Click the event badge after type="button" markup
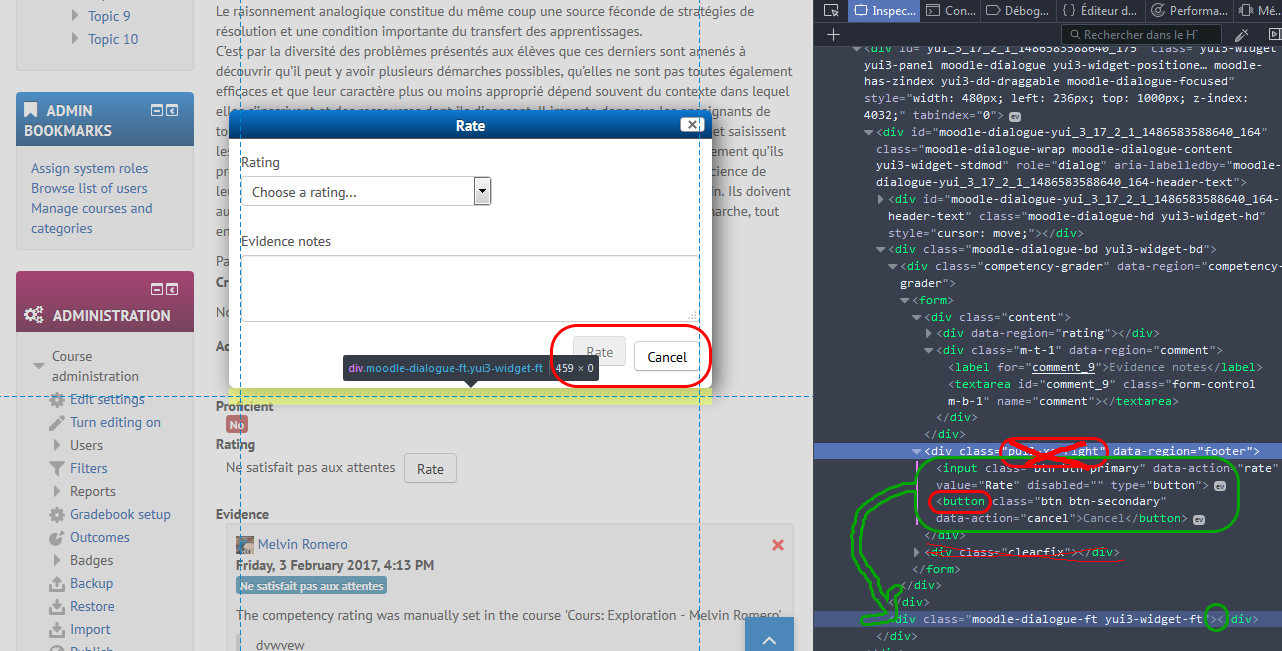The image size is (1282, 651). 1220,485
